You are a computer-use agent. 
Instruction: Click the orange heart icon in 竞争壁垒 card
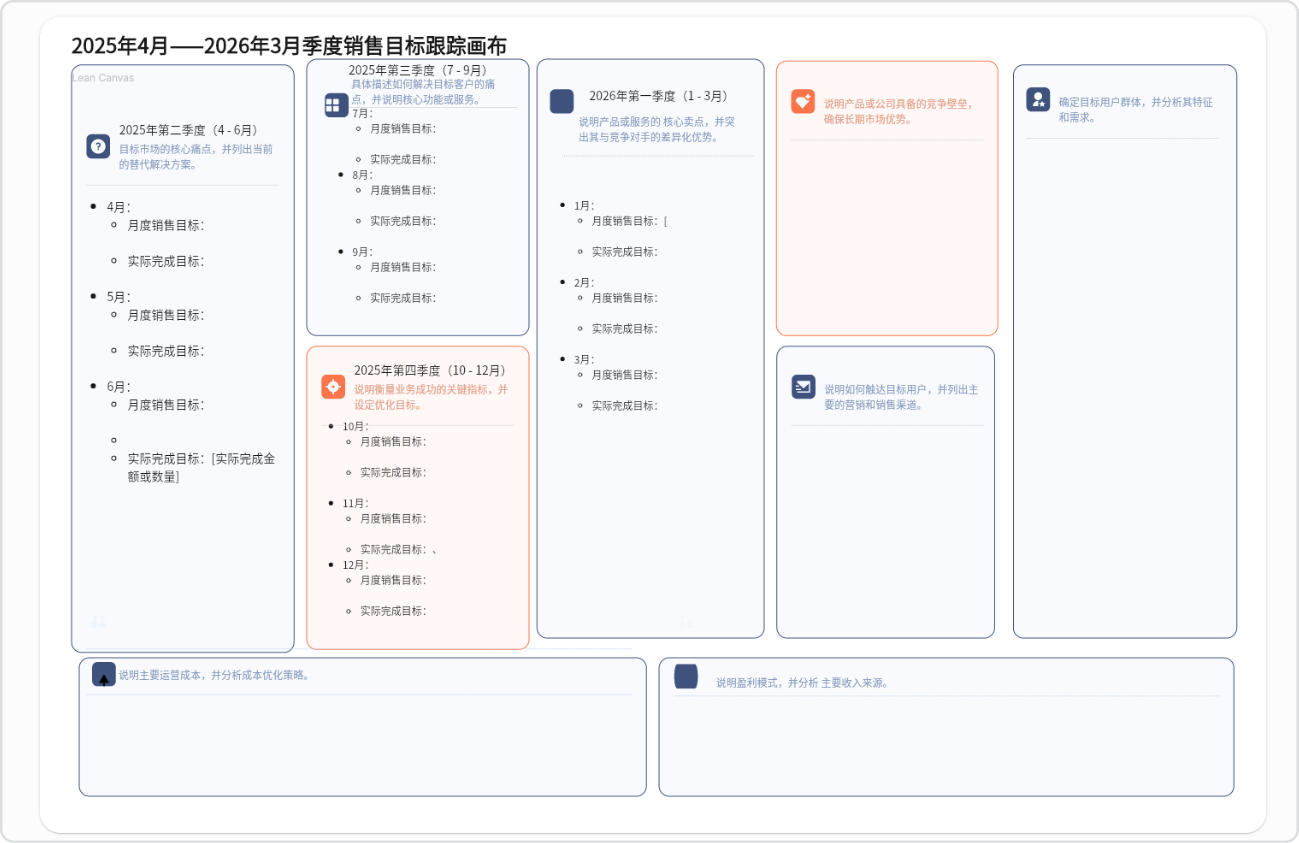[x=803, y=101]
